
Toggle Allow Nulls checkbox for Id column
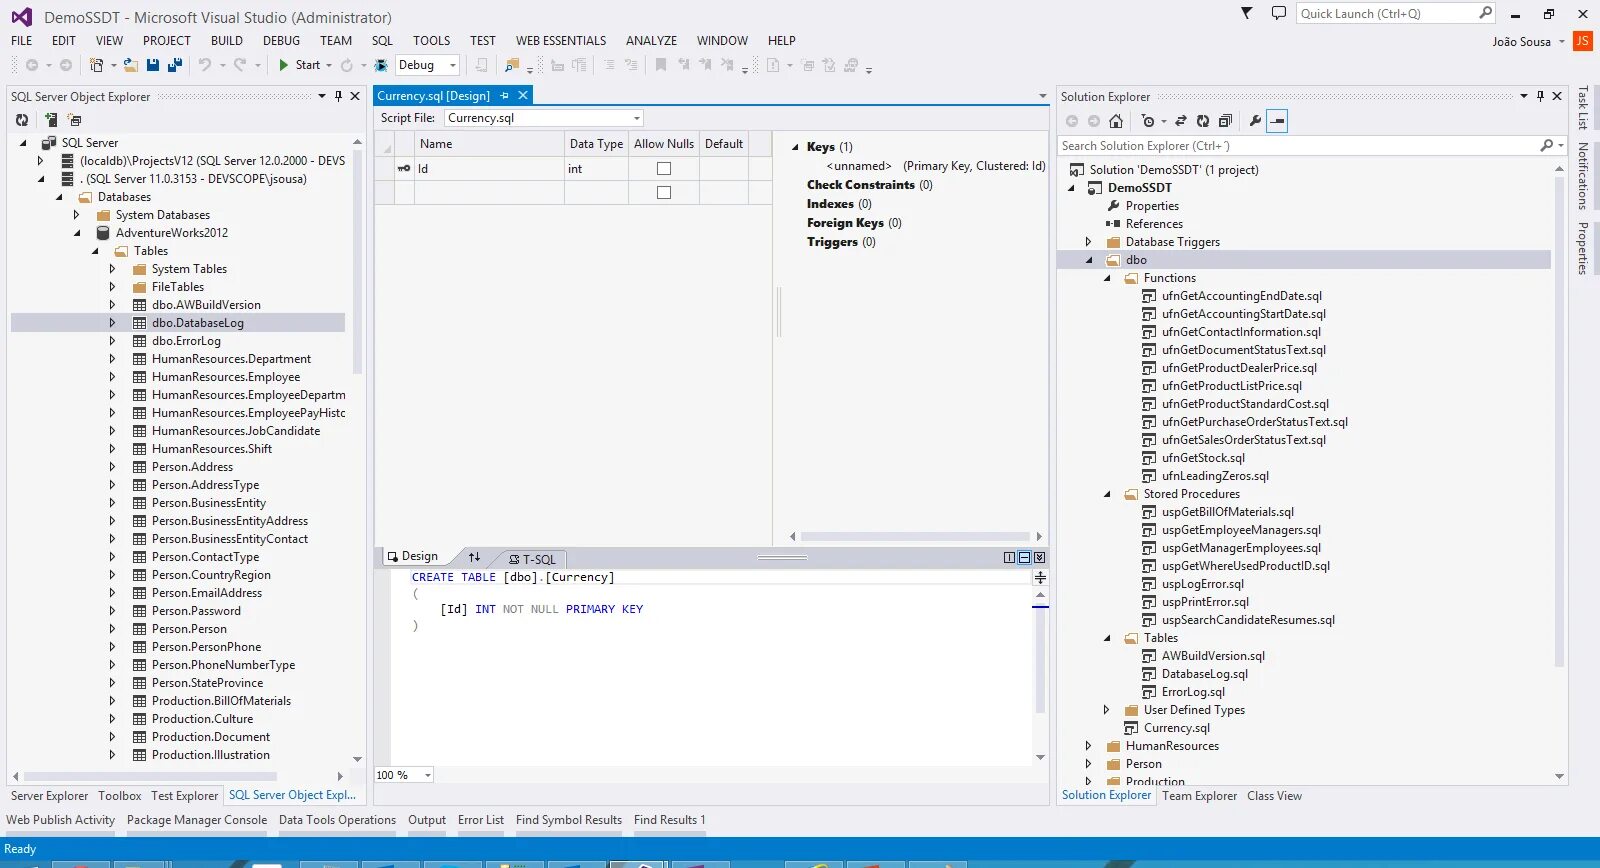664,169
